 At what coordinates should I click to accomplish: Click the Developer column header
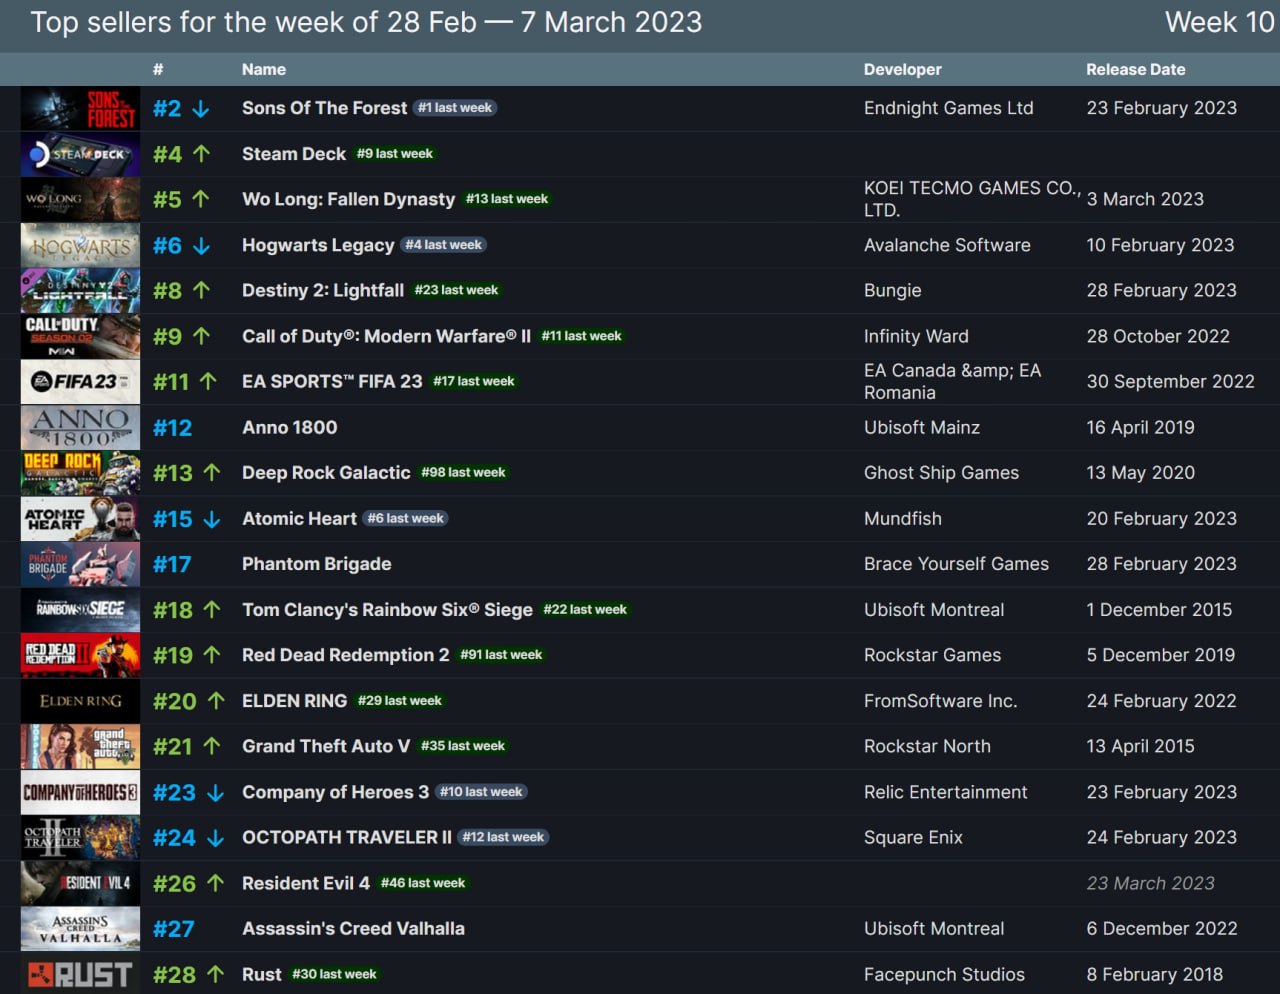(x=902, y=69)
